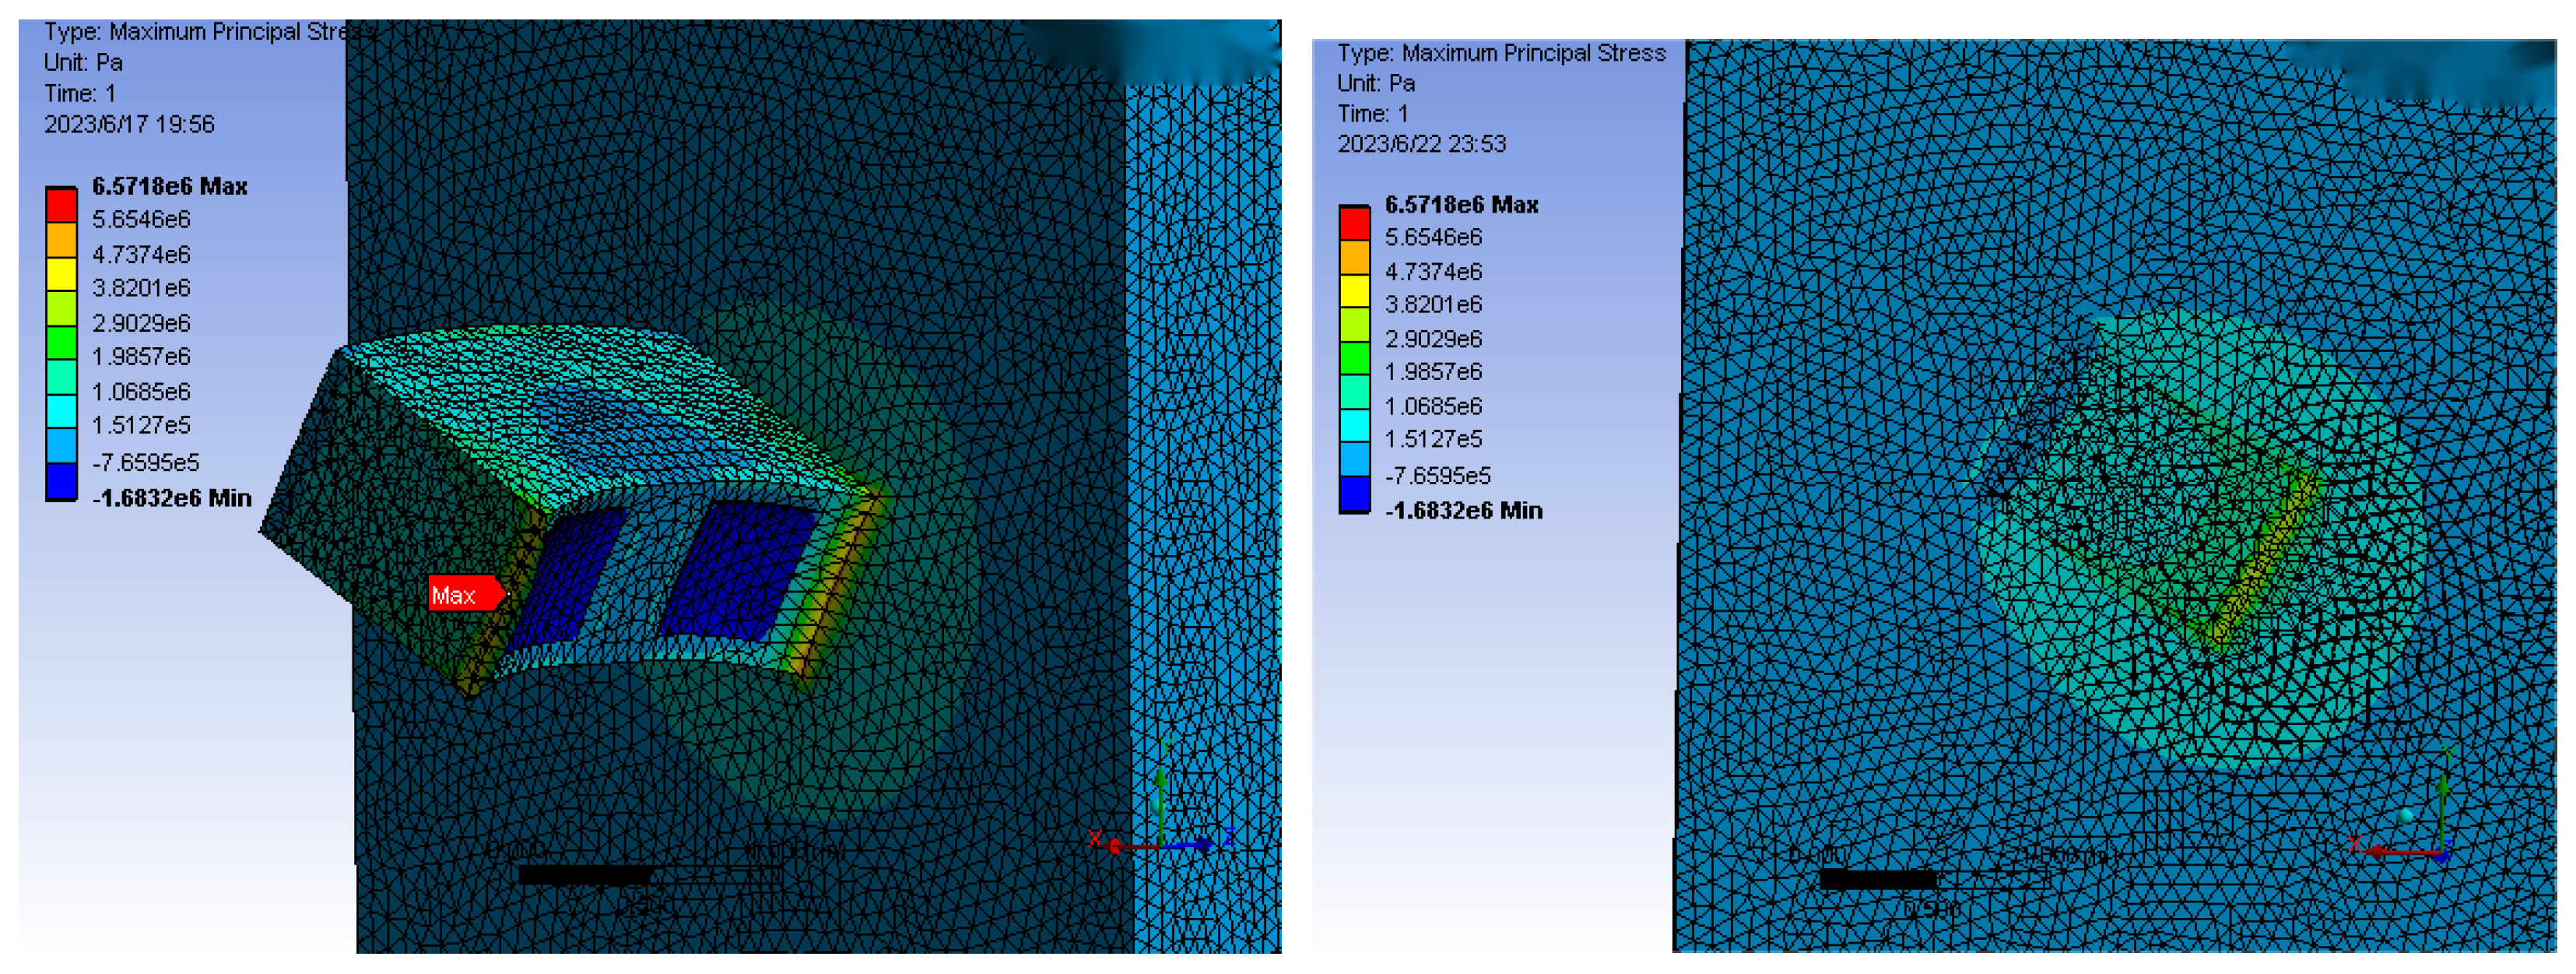Click the 2023/6/17 19:56 timestamp text
This screenshot has height=974, width=2576.
(x=129, y=124)
